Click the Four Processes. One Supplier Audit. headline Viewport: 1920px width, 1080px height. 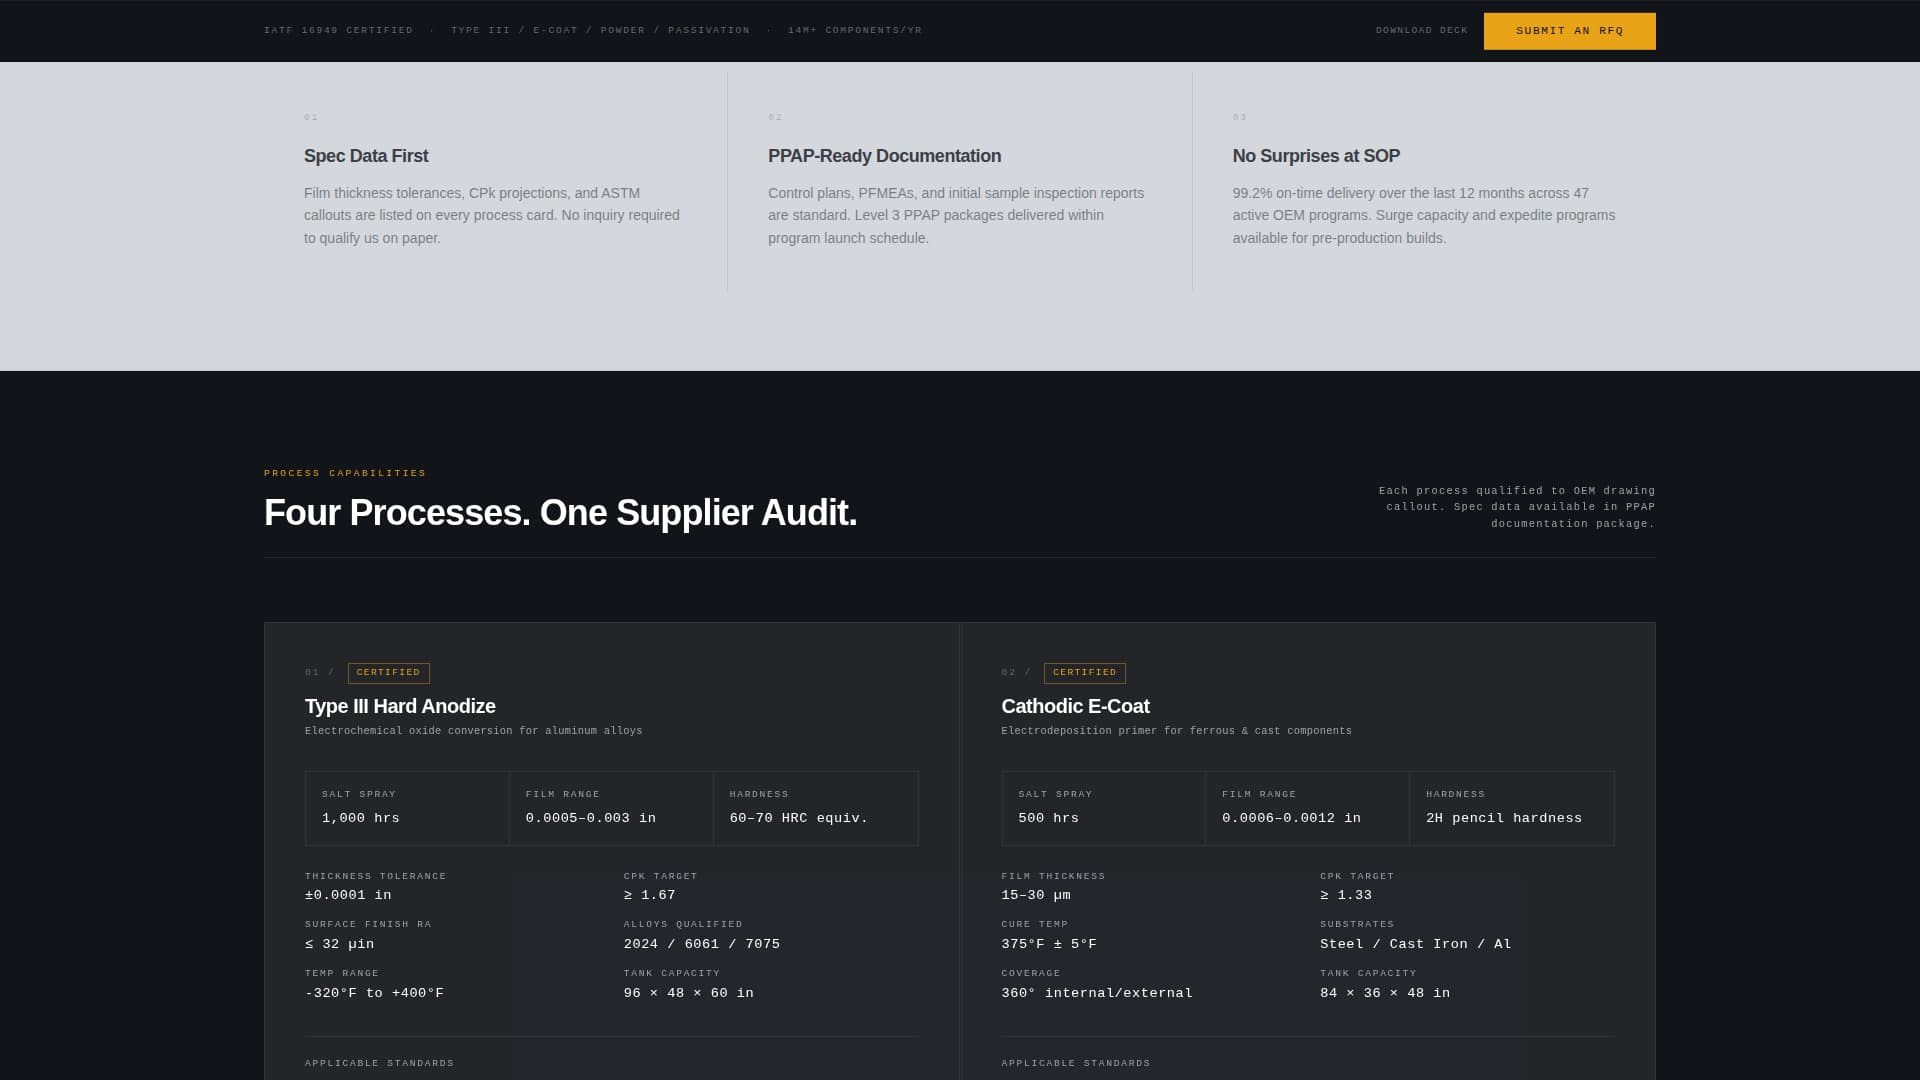(x=560, y=513)
